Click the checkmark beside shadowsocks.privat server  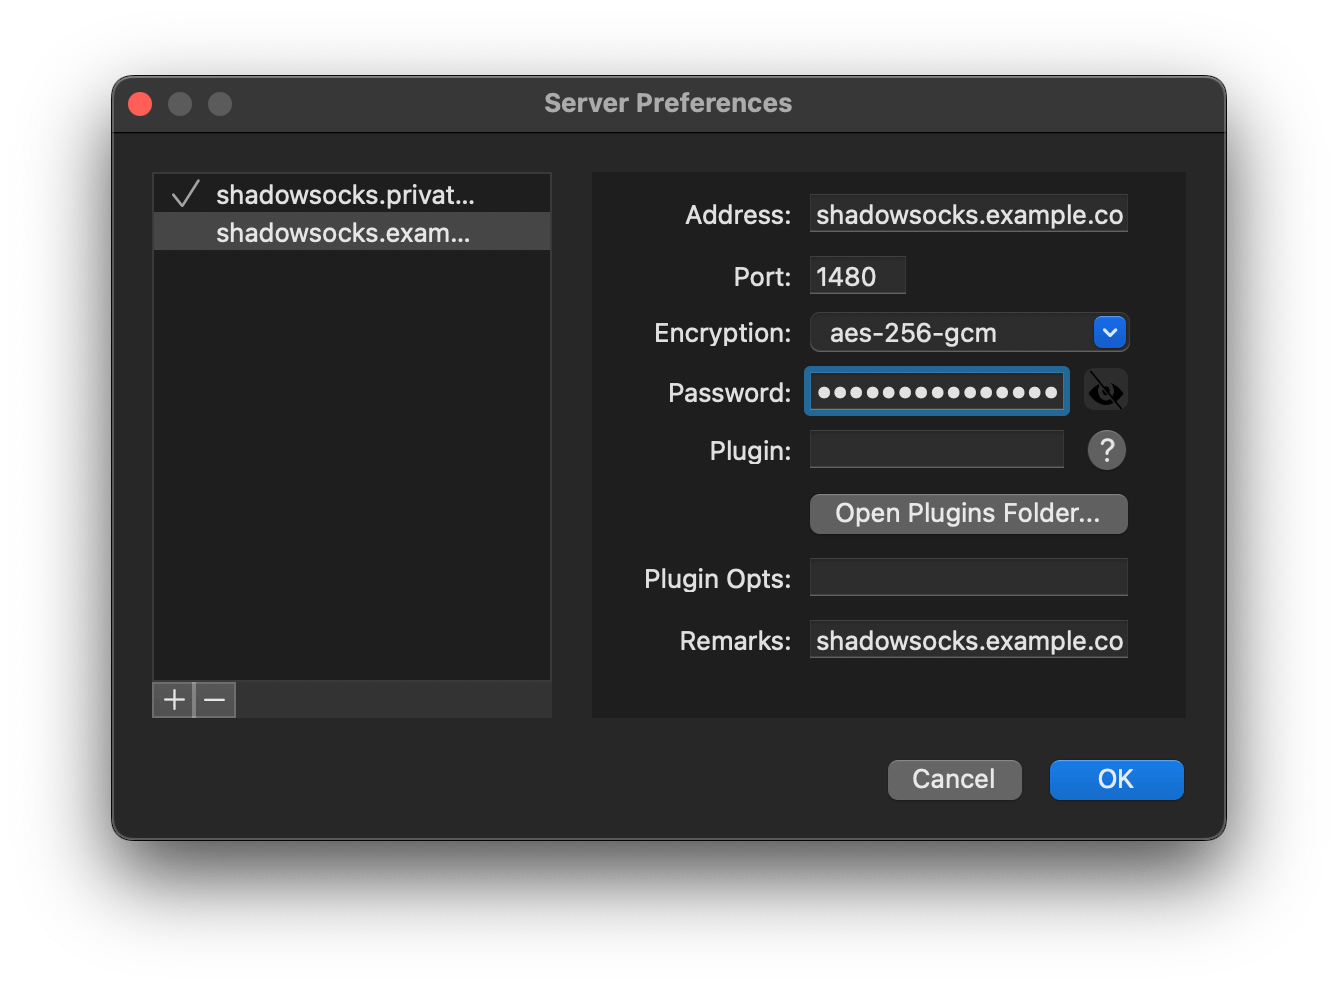coord(185,194)
